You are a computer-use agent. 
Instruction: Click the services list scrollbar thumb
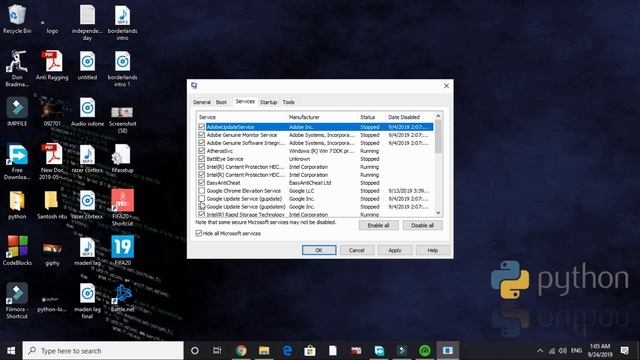438,137
